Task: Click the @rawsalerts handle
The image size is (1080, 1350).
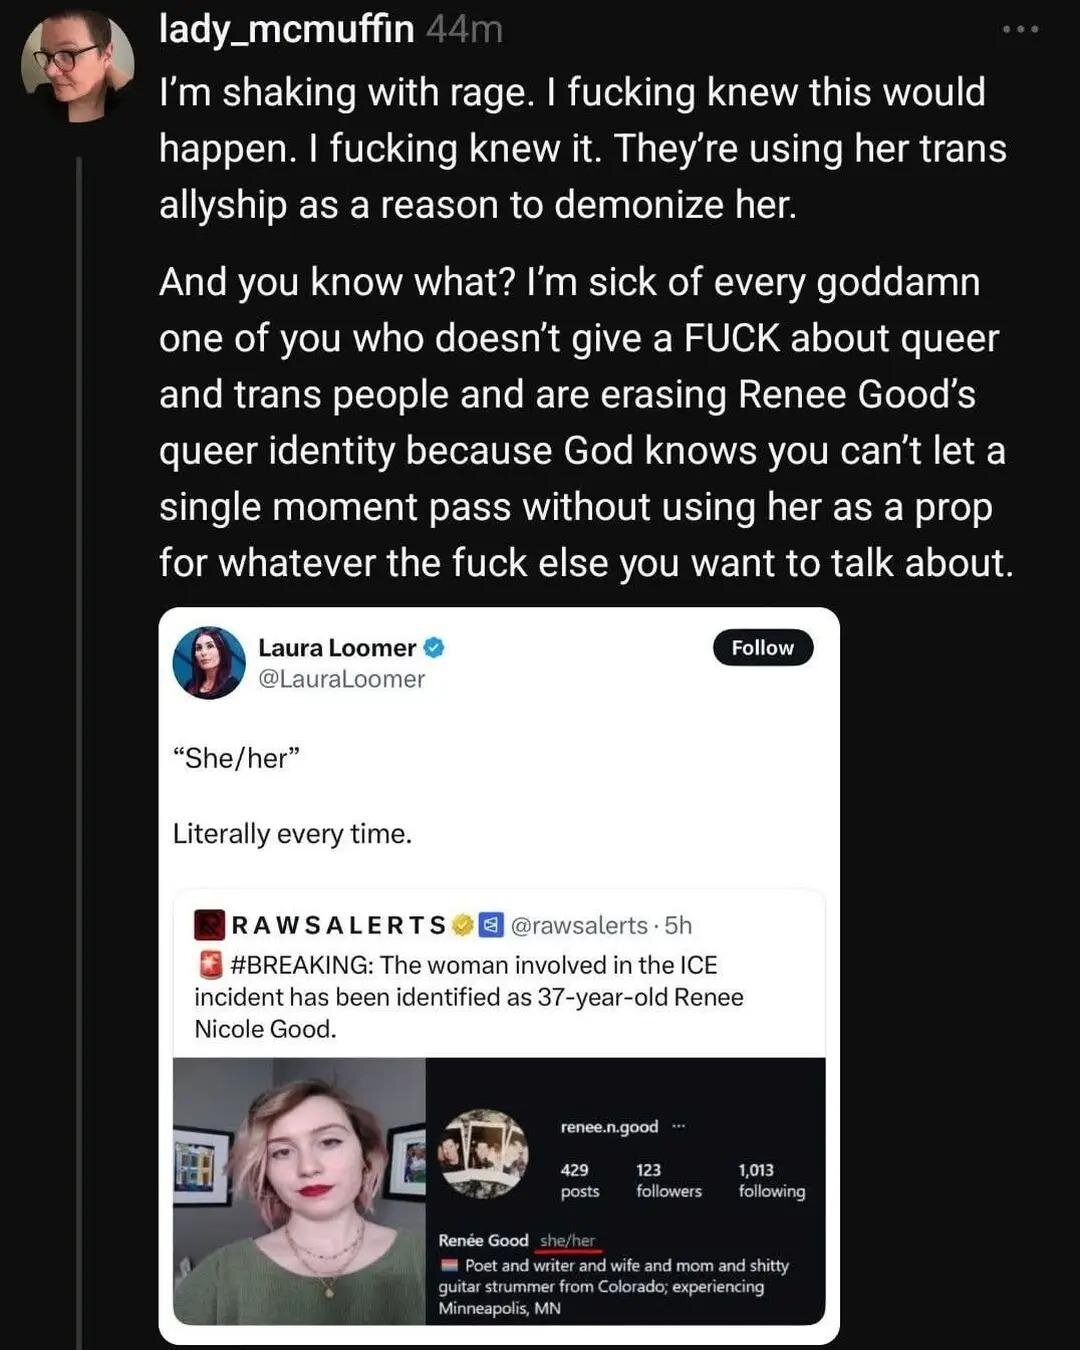Action: click(x=579, y=925)
